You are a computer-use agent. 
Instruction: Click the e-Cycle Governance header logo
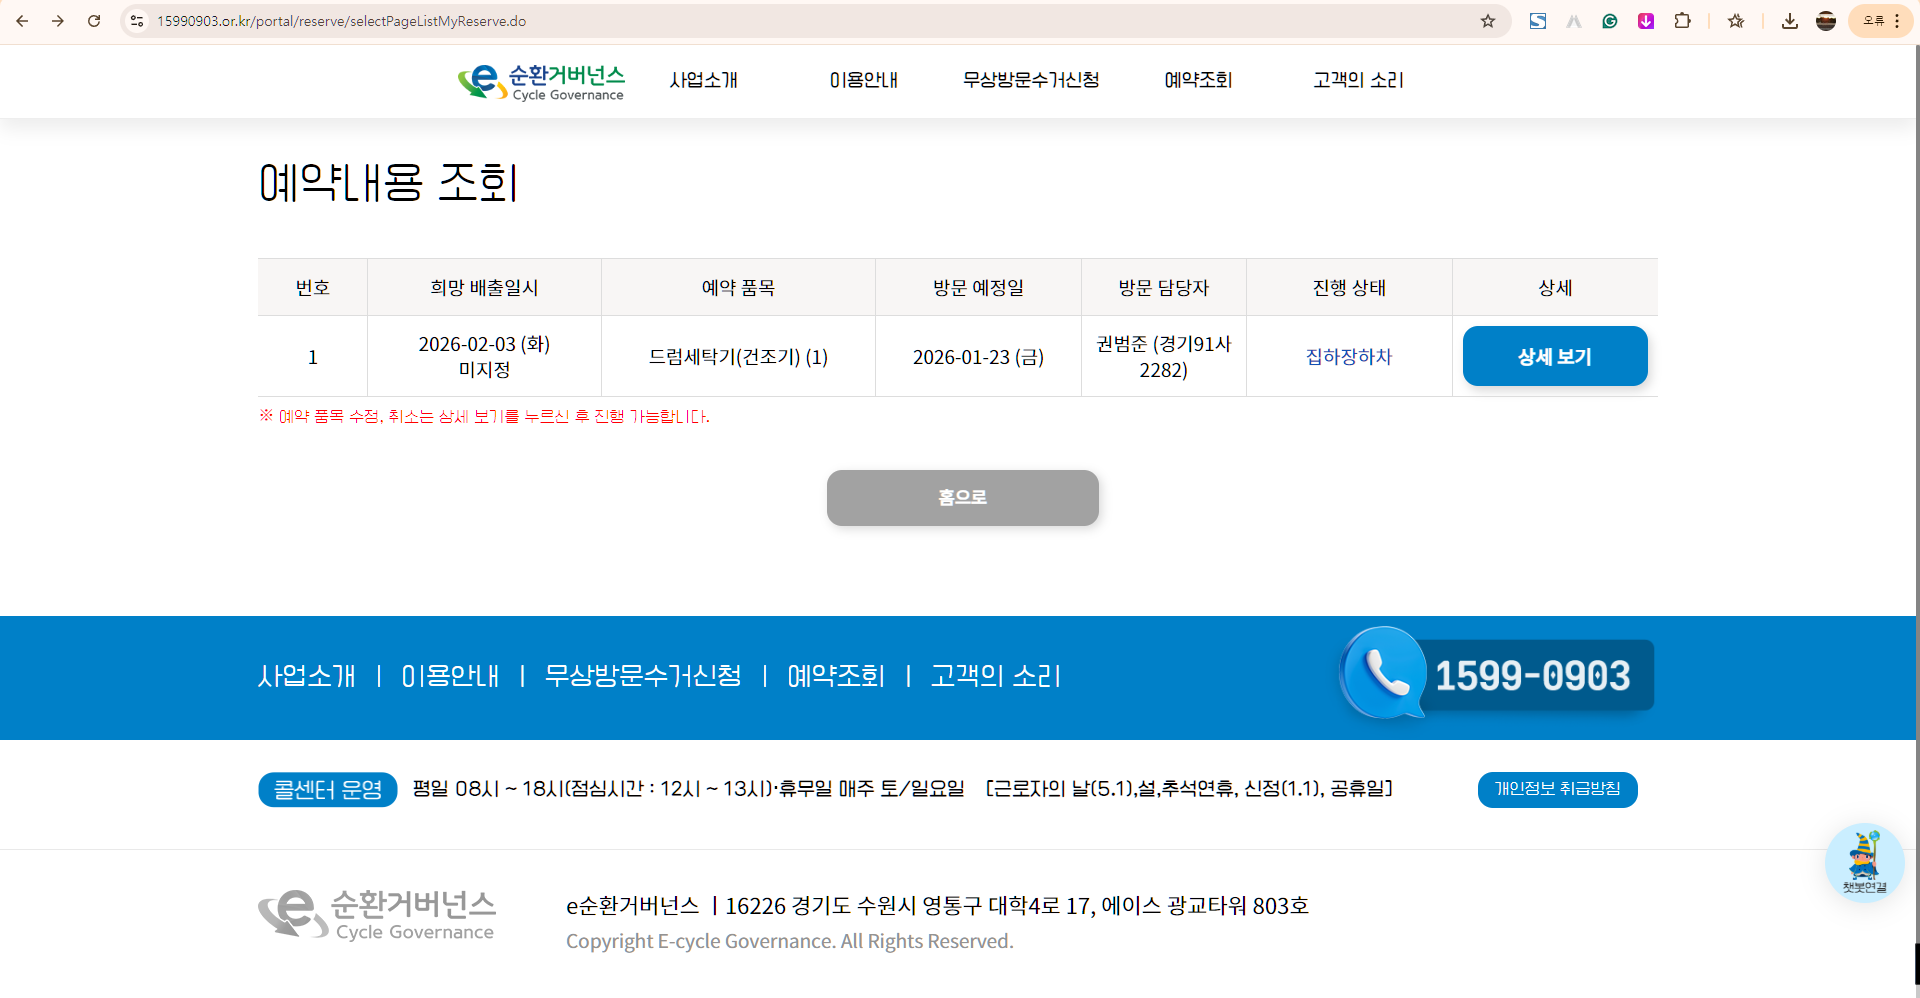pos(541,82)
